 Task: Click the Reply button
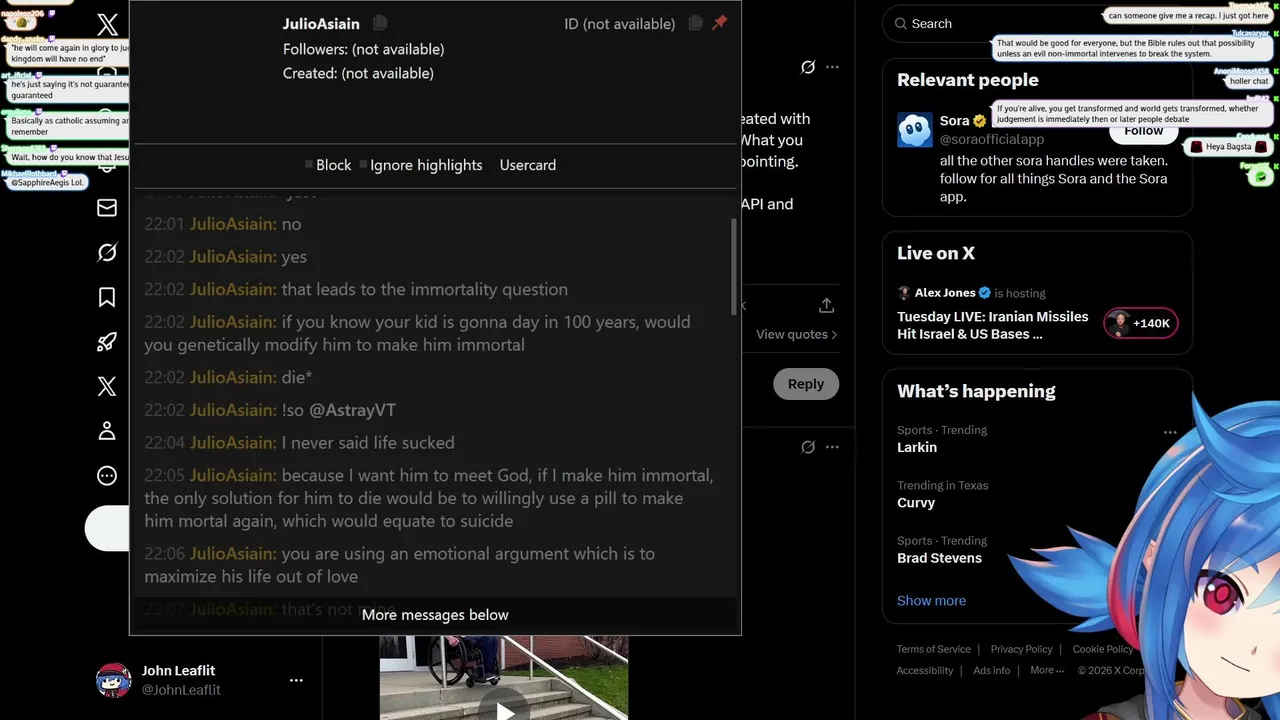tap(806, 384)
